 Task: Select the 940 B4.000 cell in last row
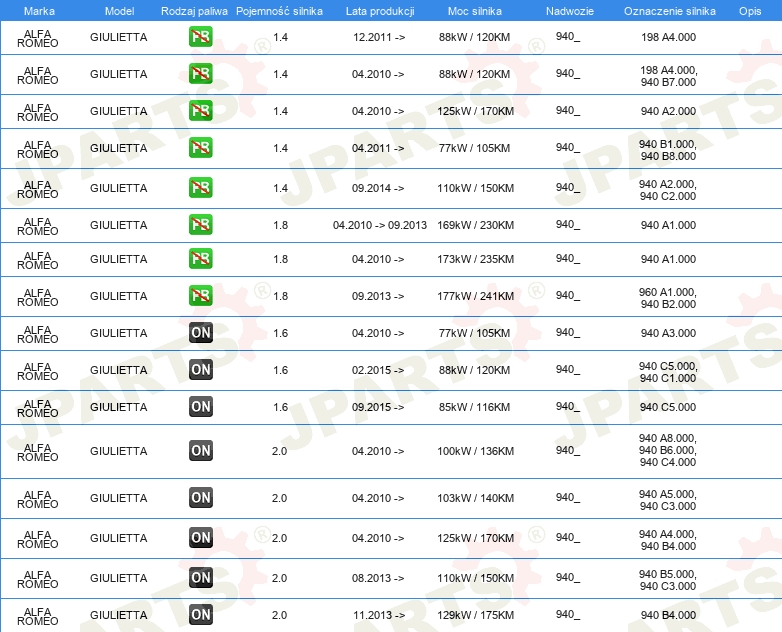point(668,615)
